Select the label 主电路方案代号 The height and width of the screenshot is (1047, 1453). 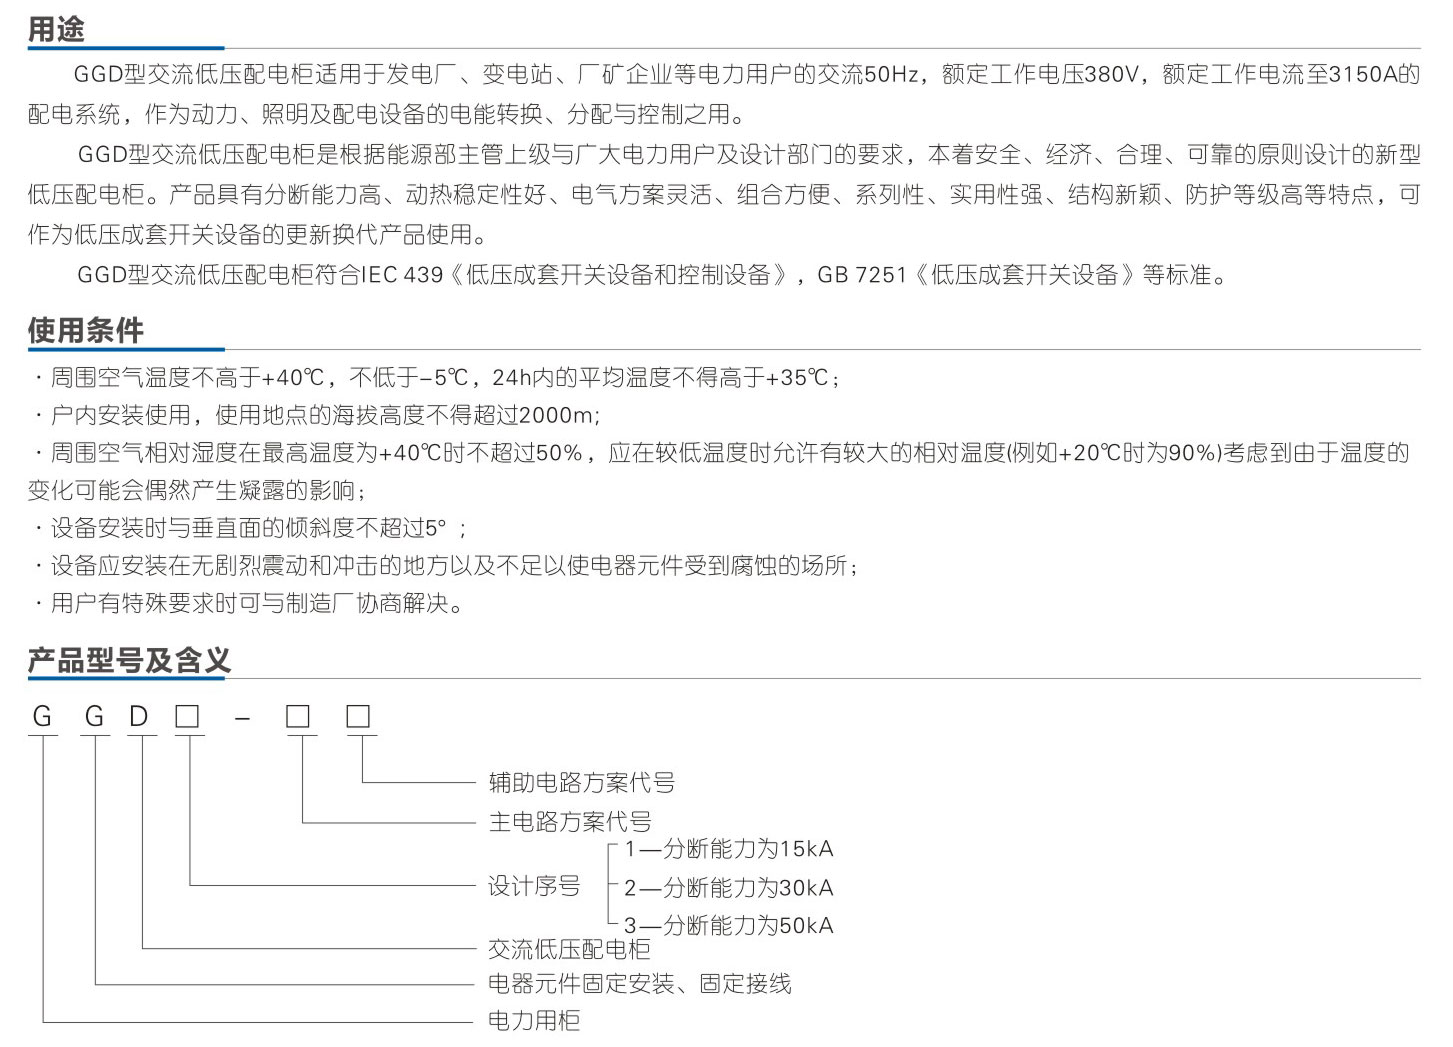coord(569,821)
